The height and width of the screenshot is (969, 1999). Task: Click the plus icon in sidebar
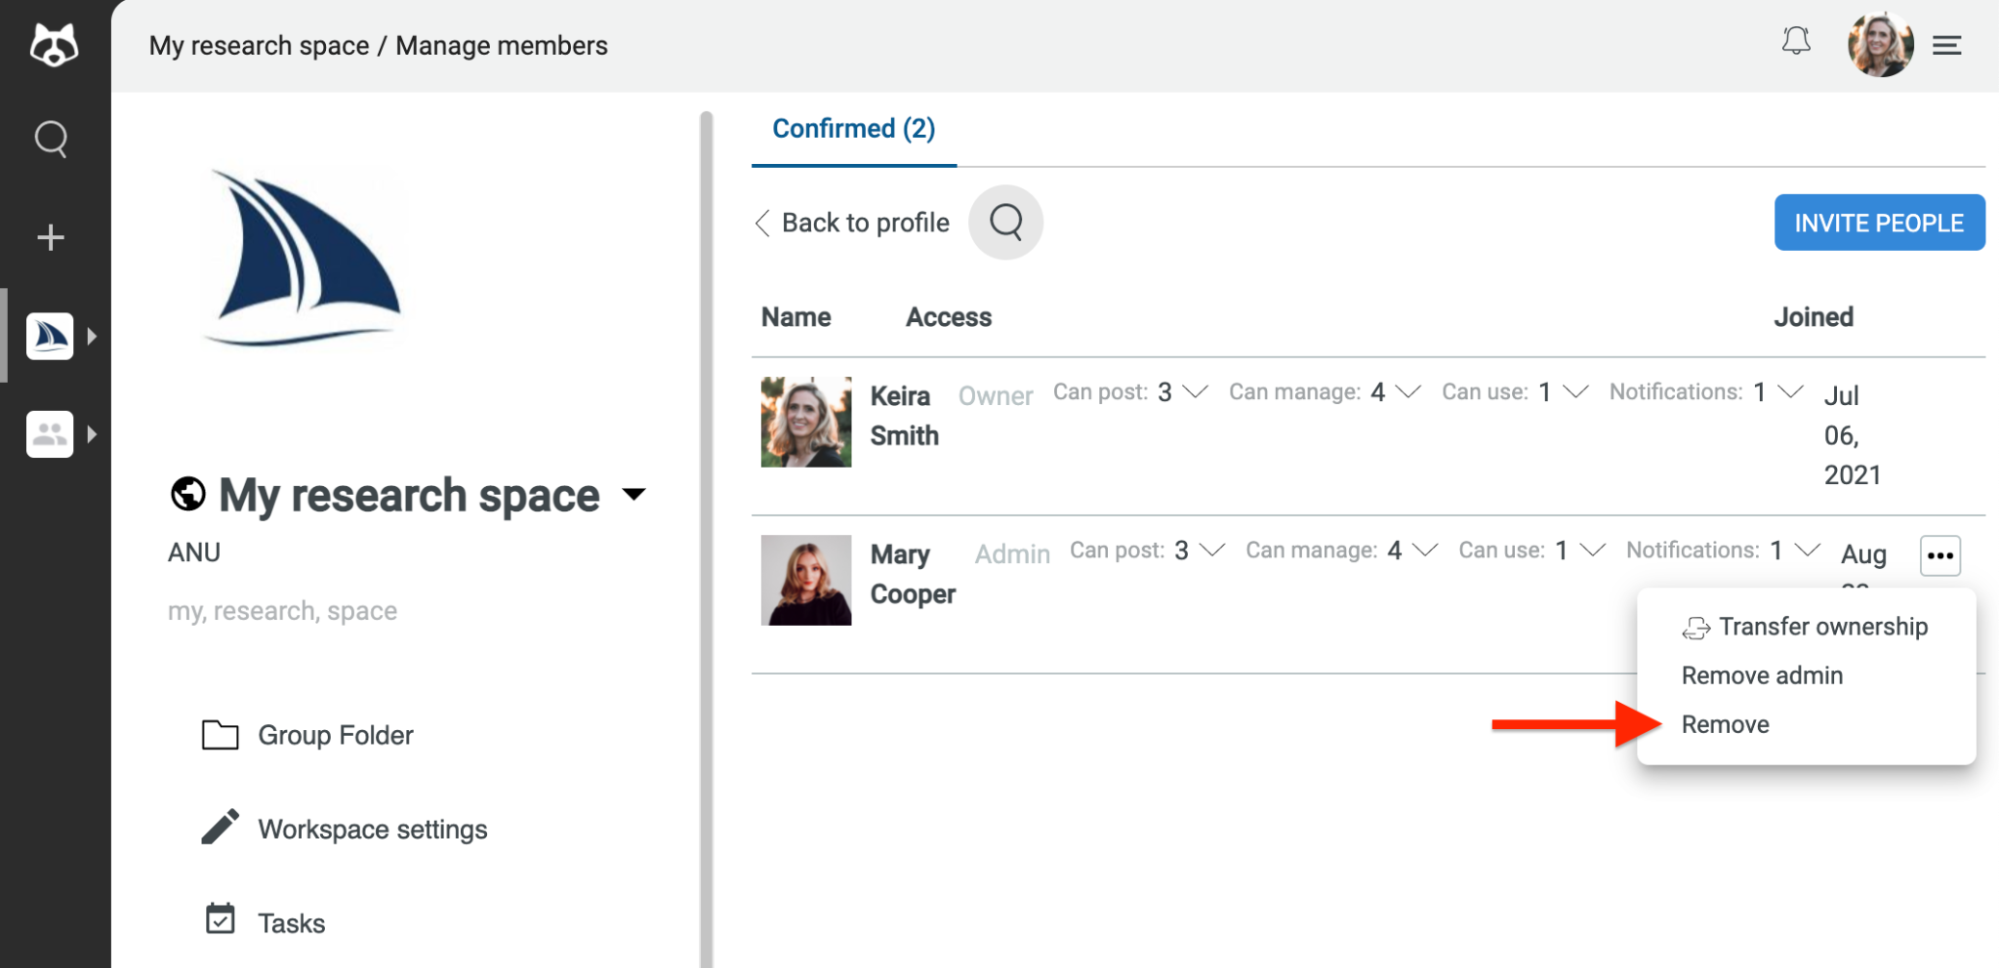click(51, 237)
